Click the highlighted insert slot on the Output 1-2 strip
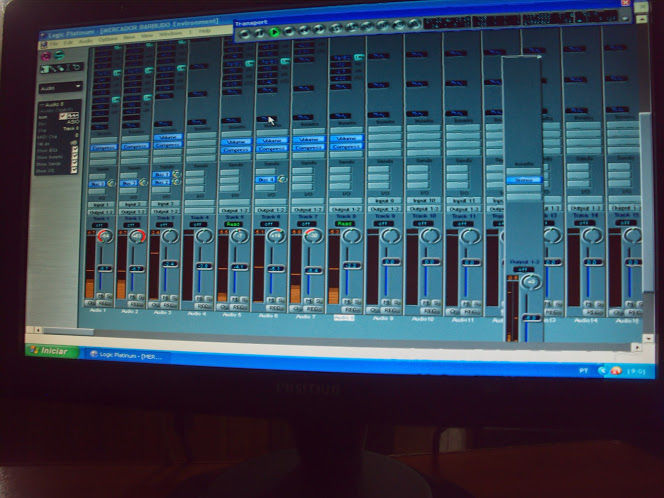 pos(524,180)
